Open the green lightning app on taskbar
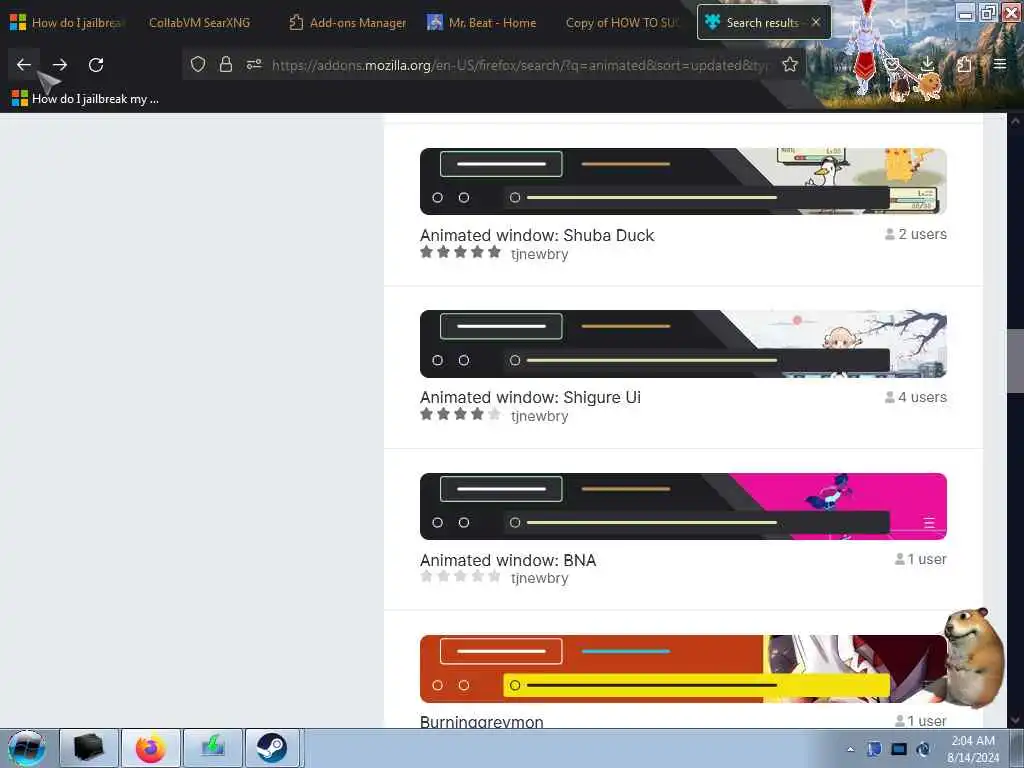Image resolution: width=1024 pixels, height=768 pixels. (x=213, y=748)
